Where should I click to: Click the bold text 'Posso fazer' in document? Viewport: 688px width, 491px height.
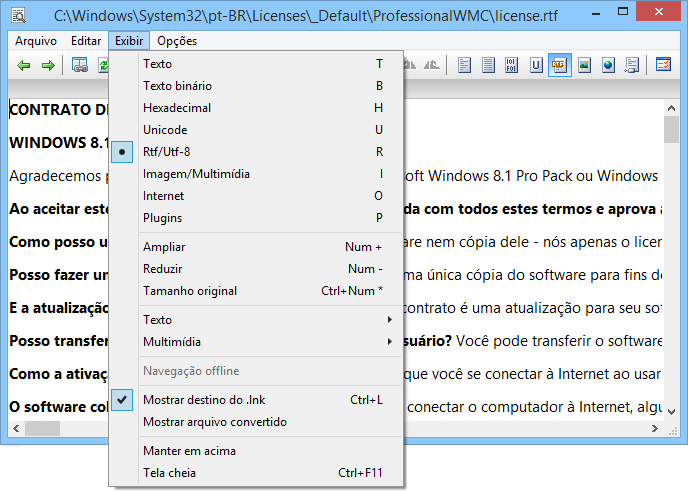click(x=50, y=275)
